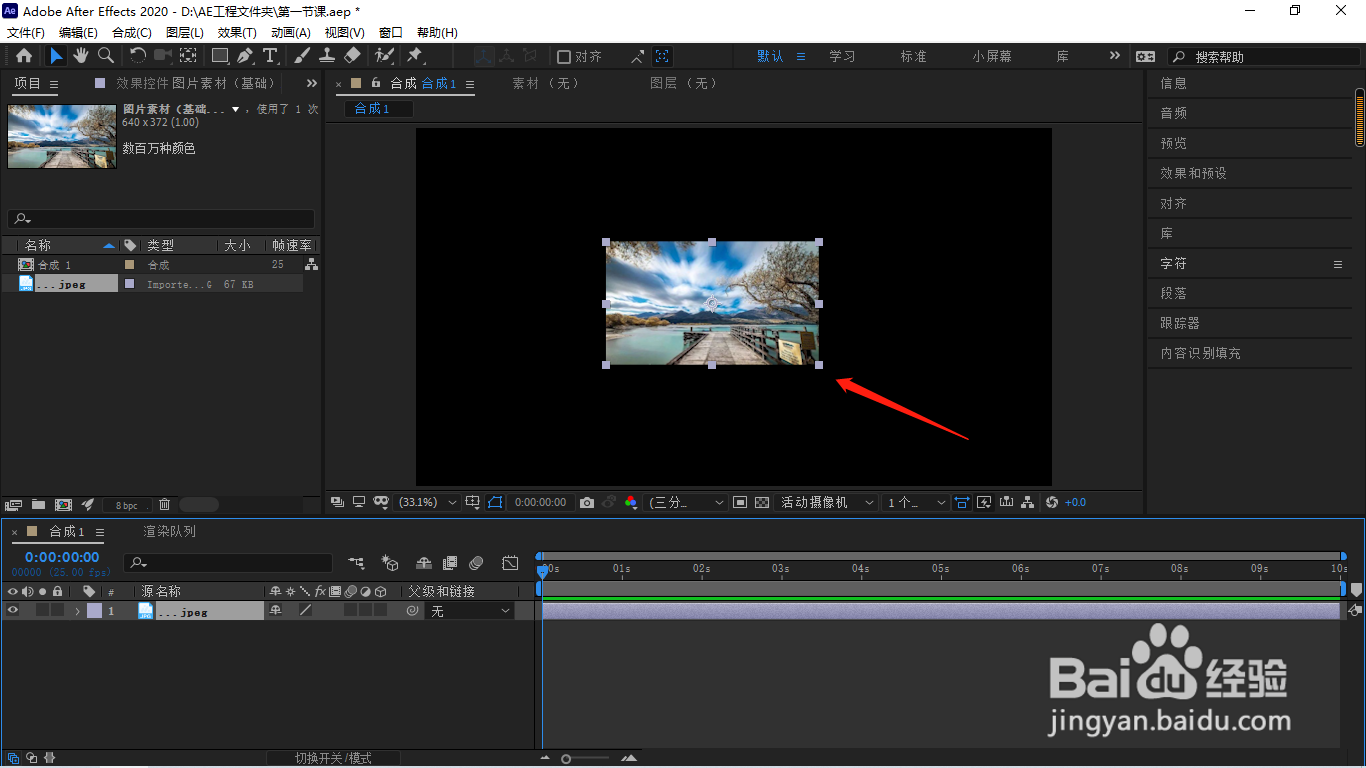Select the Zoom magnifier tool
Screen dimensions: 1366x768
[x=105, y=56]
